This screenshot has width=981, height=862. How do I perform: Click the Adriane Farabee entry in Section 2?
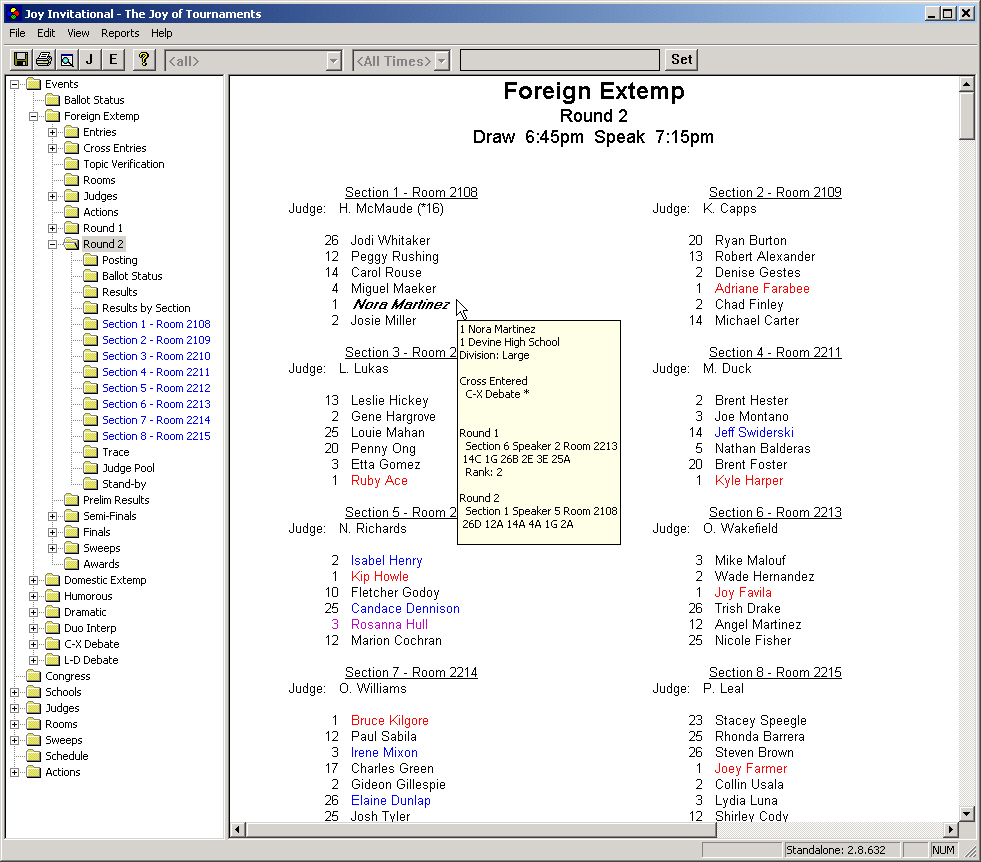coord(762,289)
